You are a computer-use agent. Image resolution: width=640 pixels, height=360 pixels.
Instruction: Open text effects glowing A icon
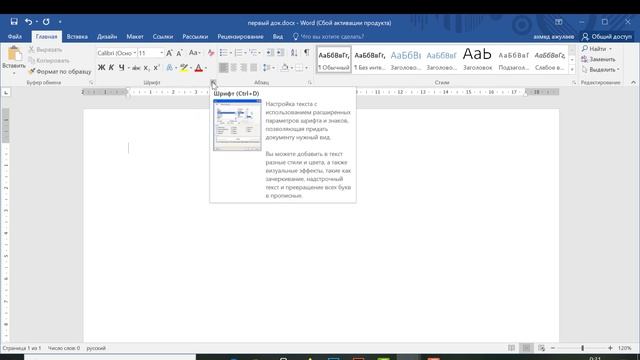pyautogui.click(x=169, y=68)
